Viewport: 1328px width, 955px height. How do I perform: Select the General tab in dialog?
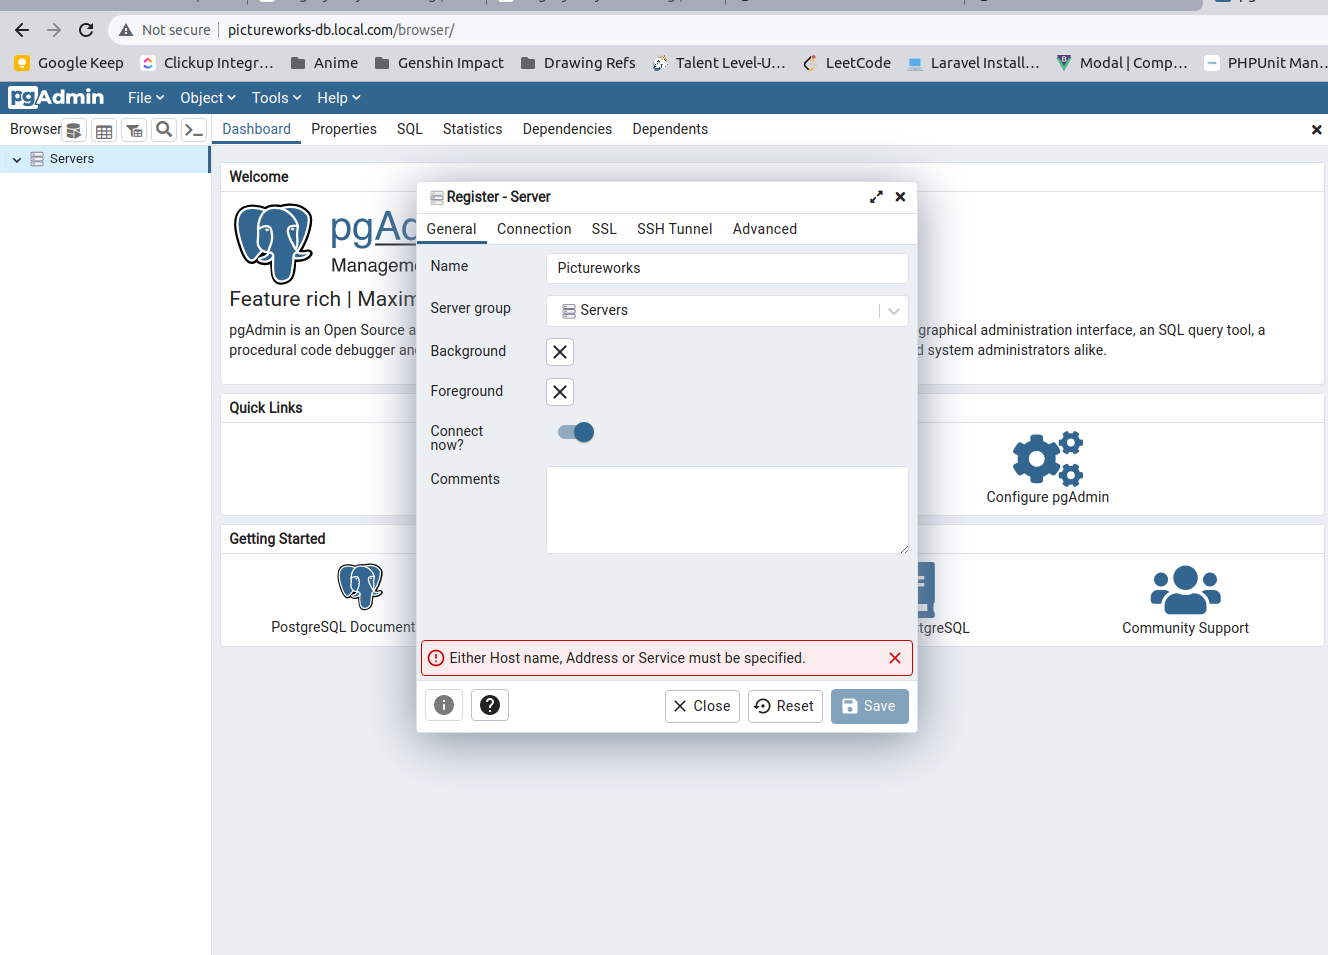click(451, 229)
